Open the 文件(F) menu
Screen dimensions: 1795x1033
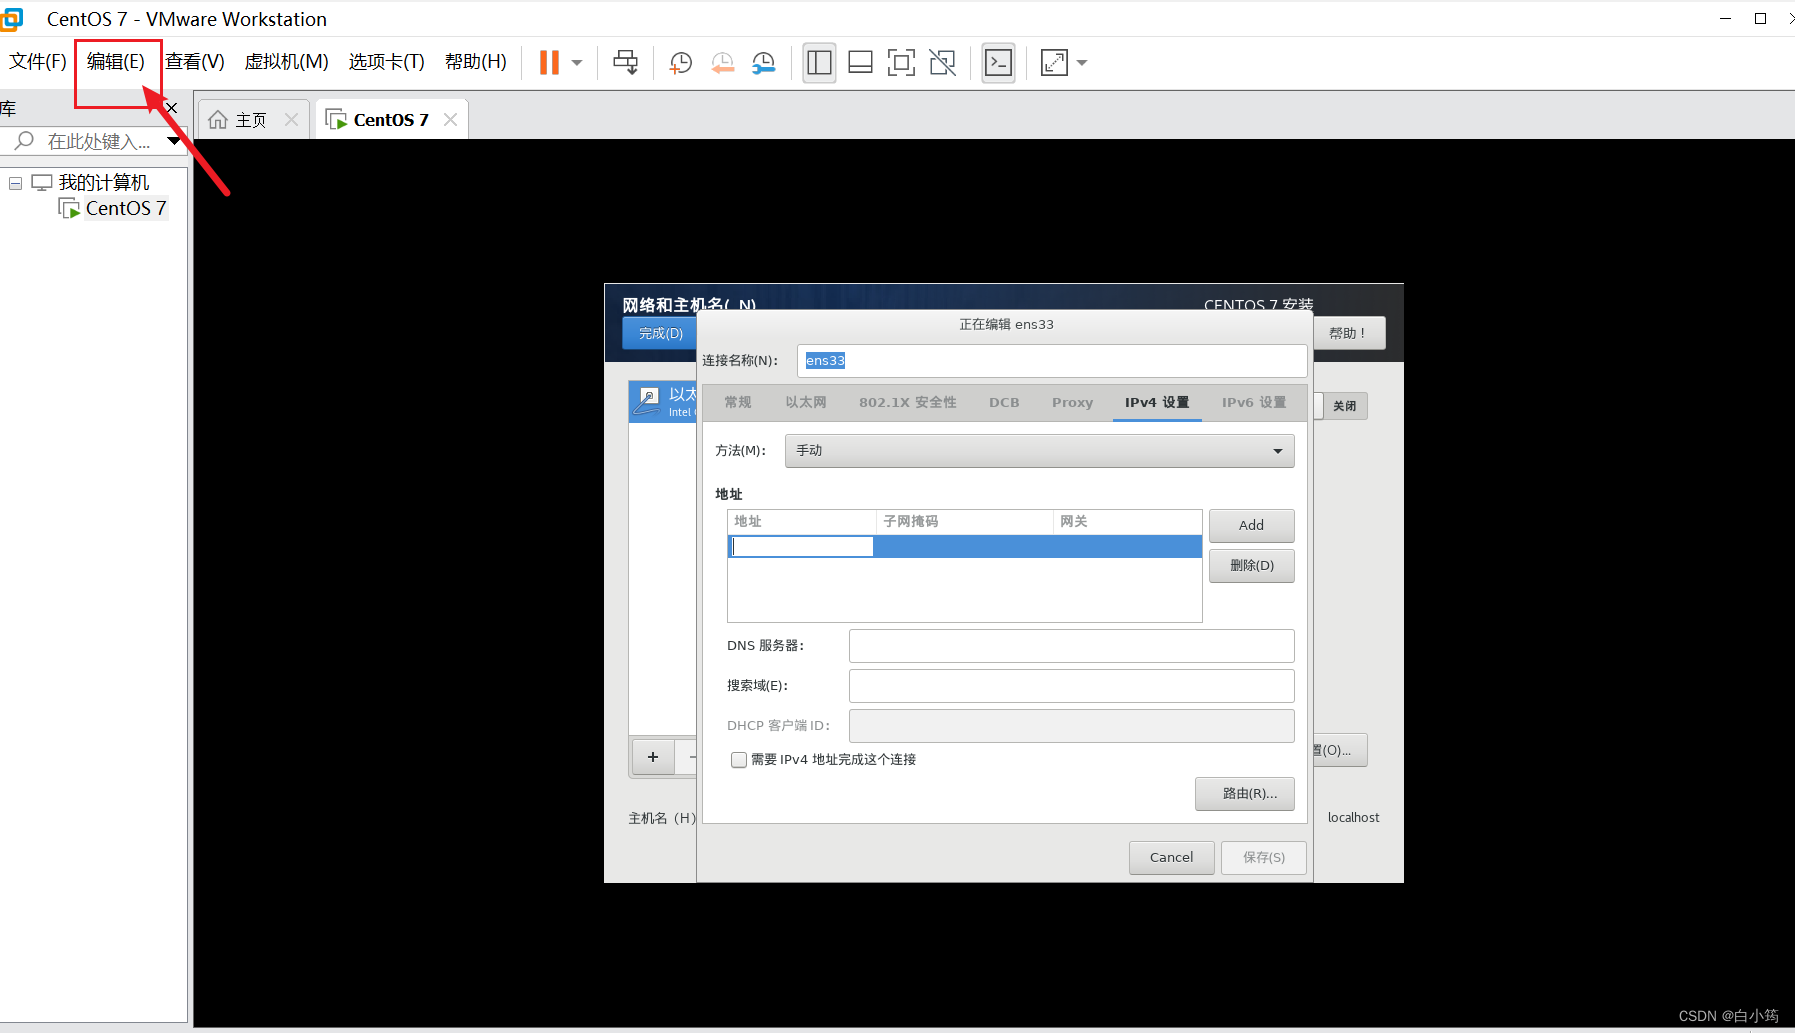(38, 62)
